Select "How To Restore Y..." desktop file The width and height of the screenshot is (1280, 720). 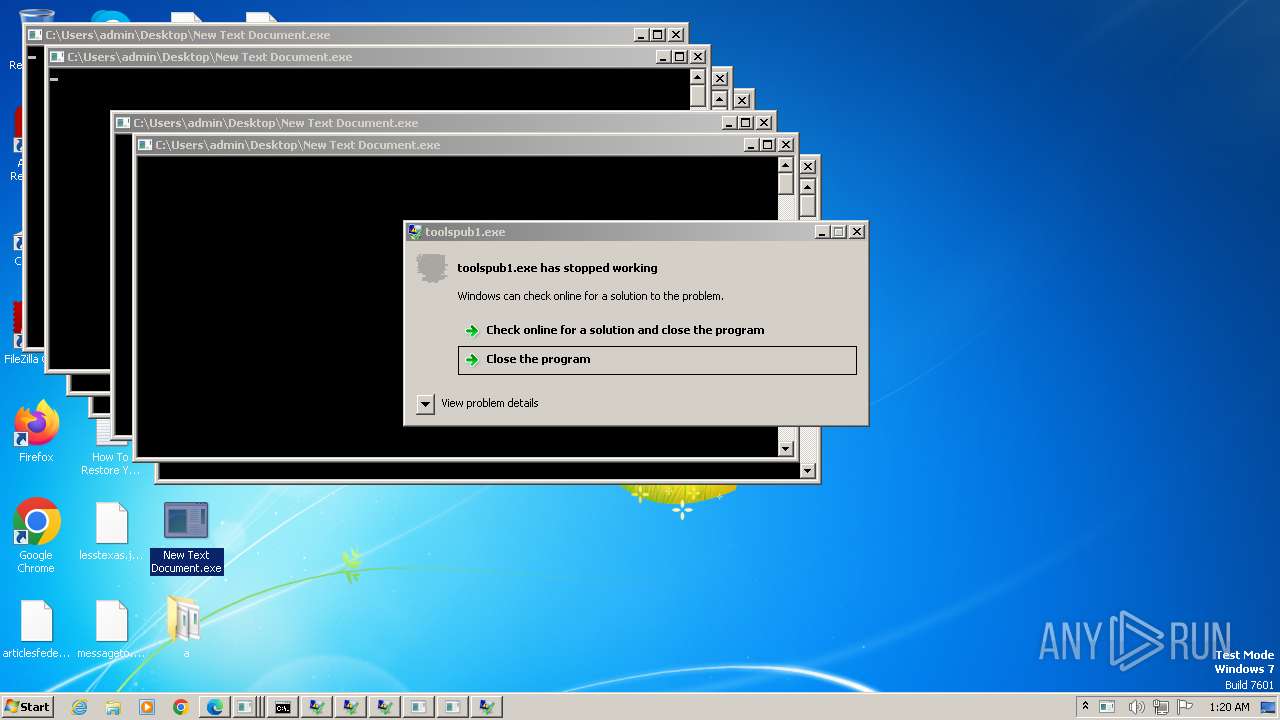point(111,448)
